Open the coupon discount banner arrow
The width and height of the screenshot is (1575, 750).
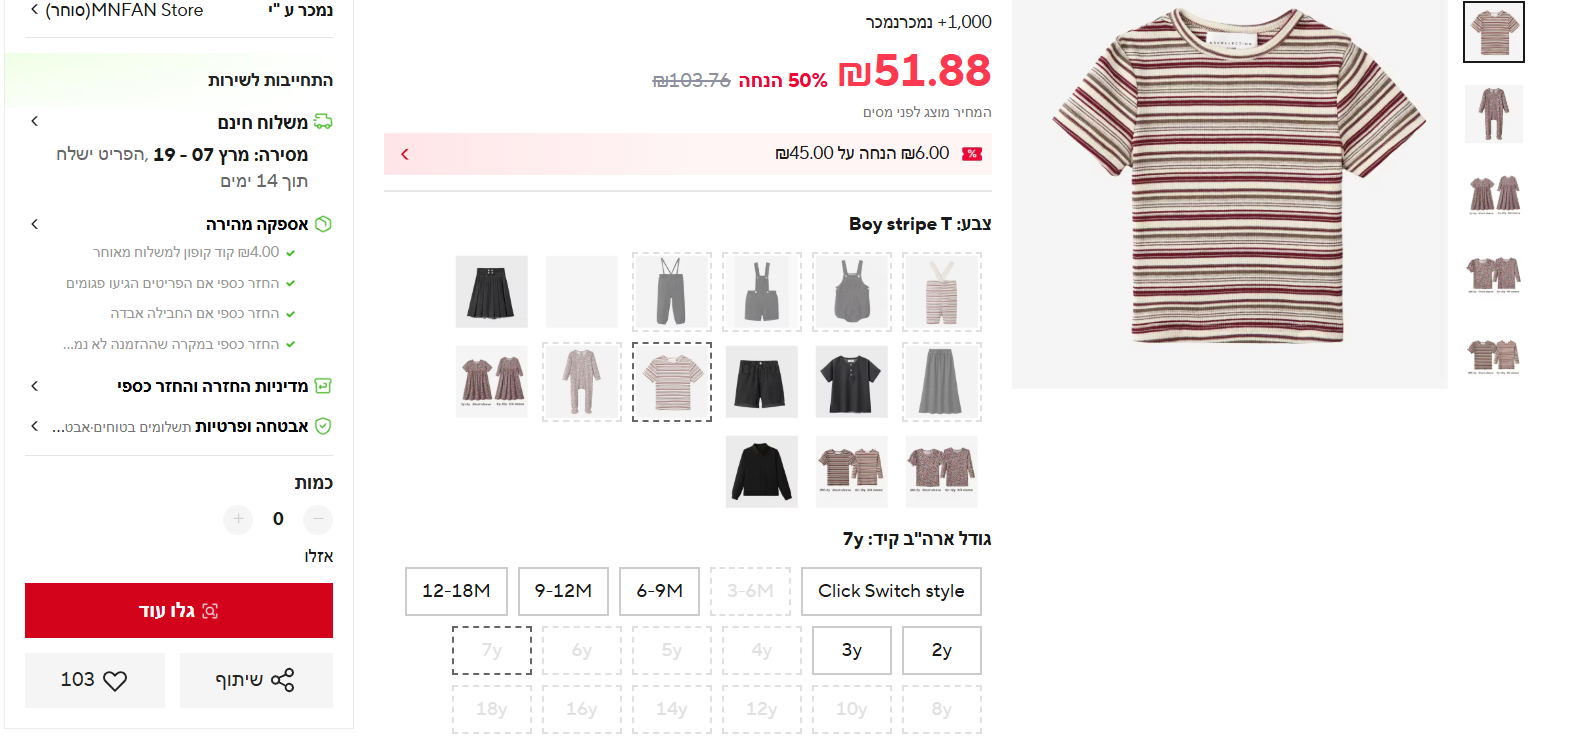click(405, 154)
